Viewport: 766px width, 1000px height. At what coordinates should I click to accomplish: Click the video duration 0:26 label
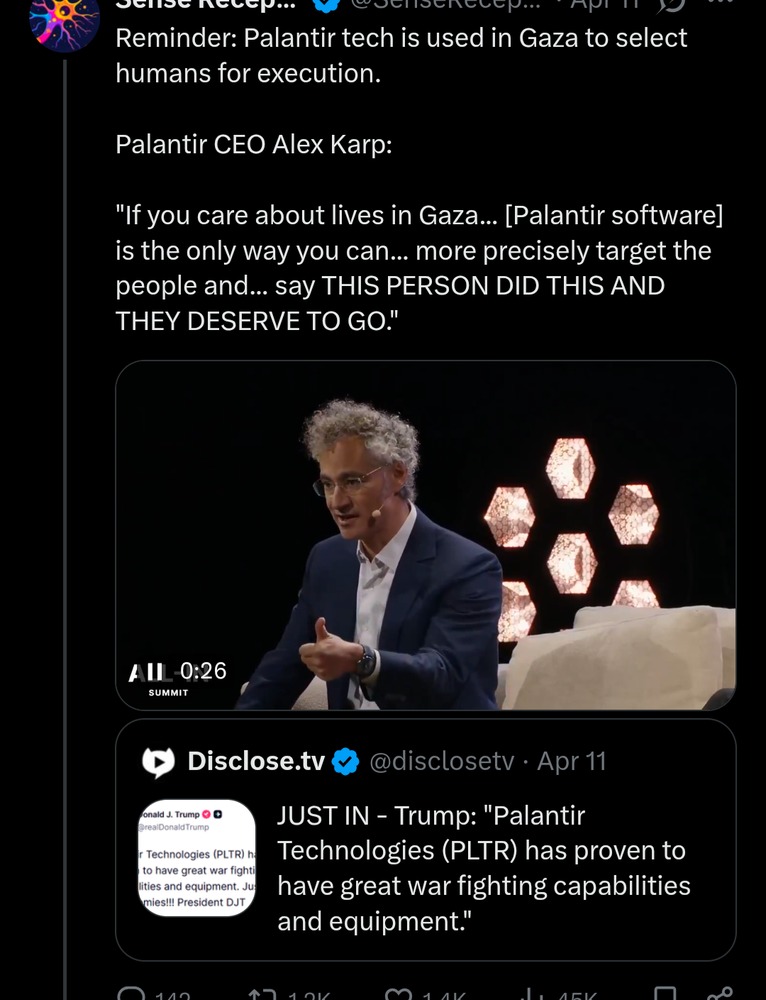(x=203, y=671)
